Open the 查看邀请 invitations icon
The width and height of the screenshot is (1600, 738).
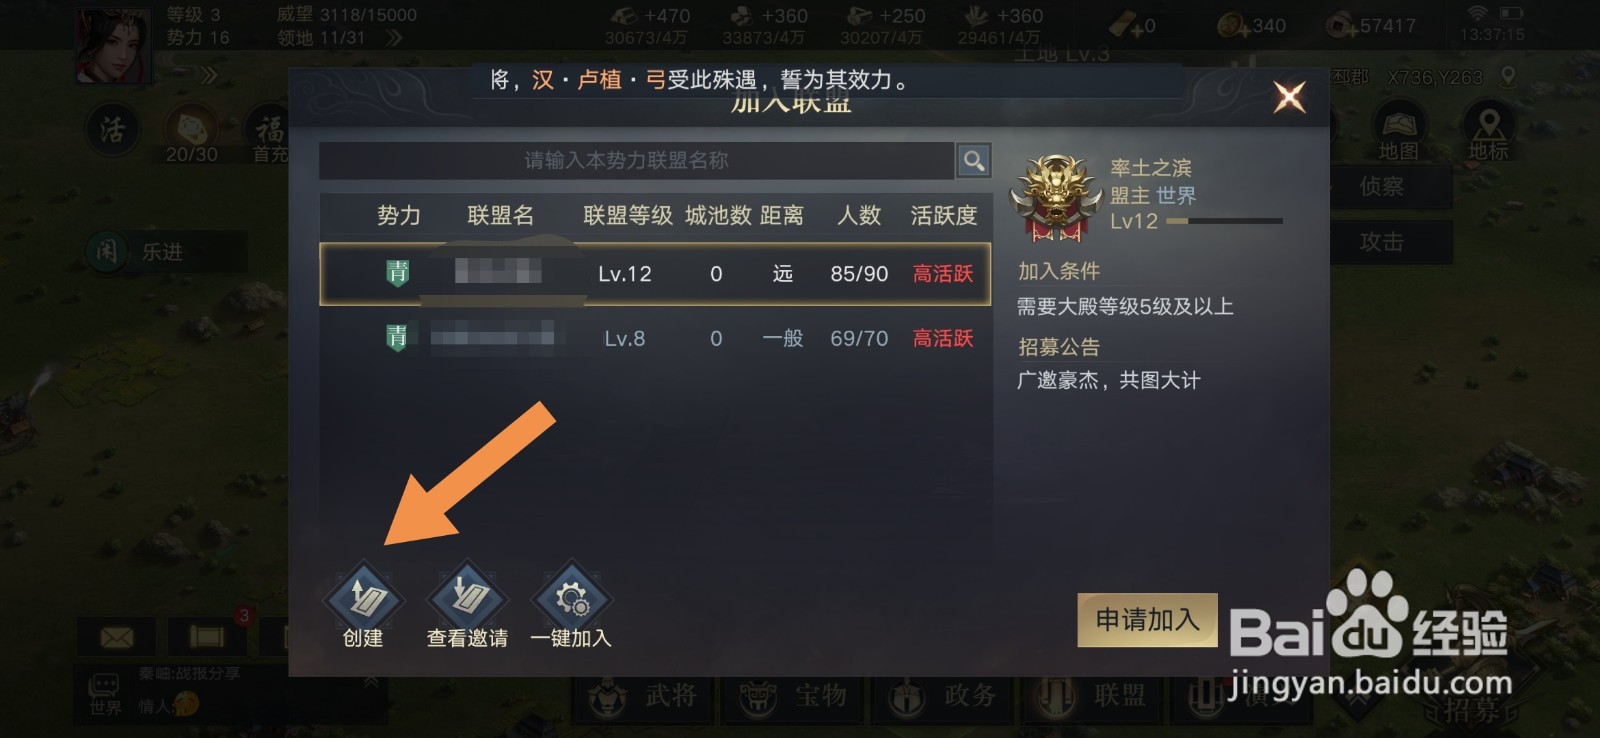pyautogui.click(x=467, y=600)
